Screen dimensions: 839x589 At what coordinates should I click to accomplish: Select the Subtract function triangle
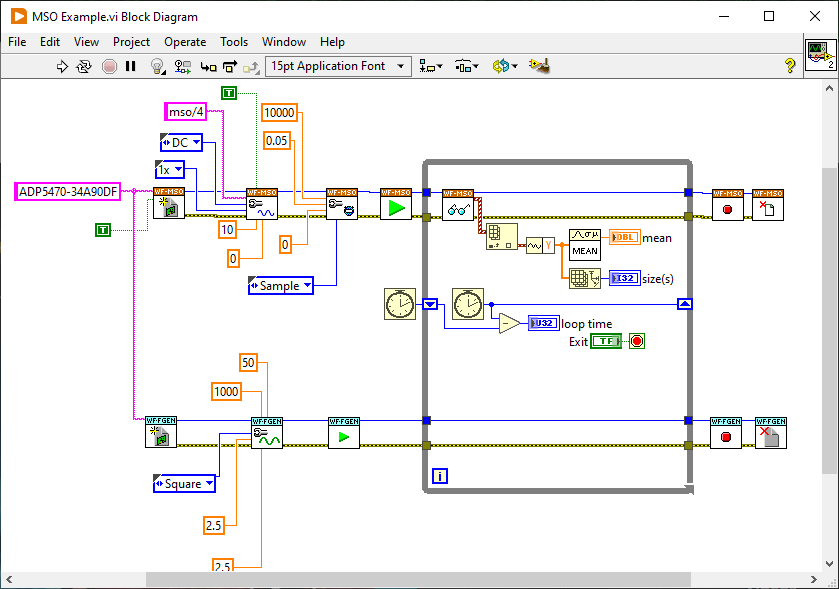click(509, 323)
